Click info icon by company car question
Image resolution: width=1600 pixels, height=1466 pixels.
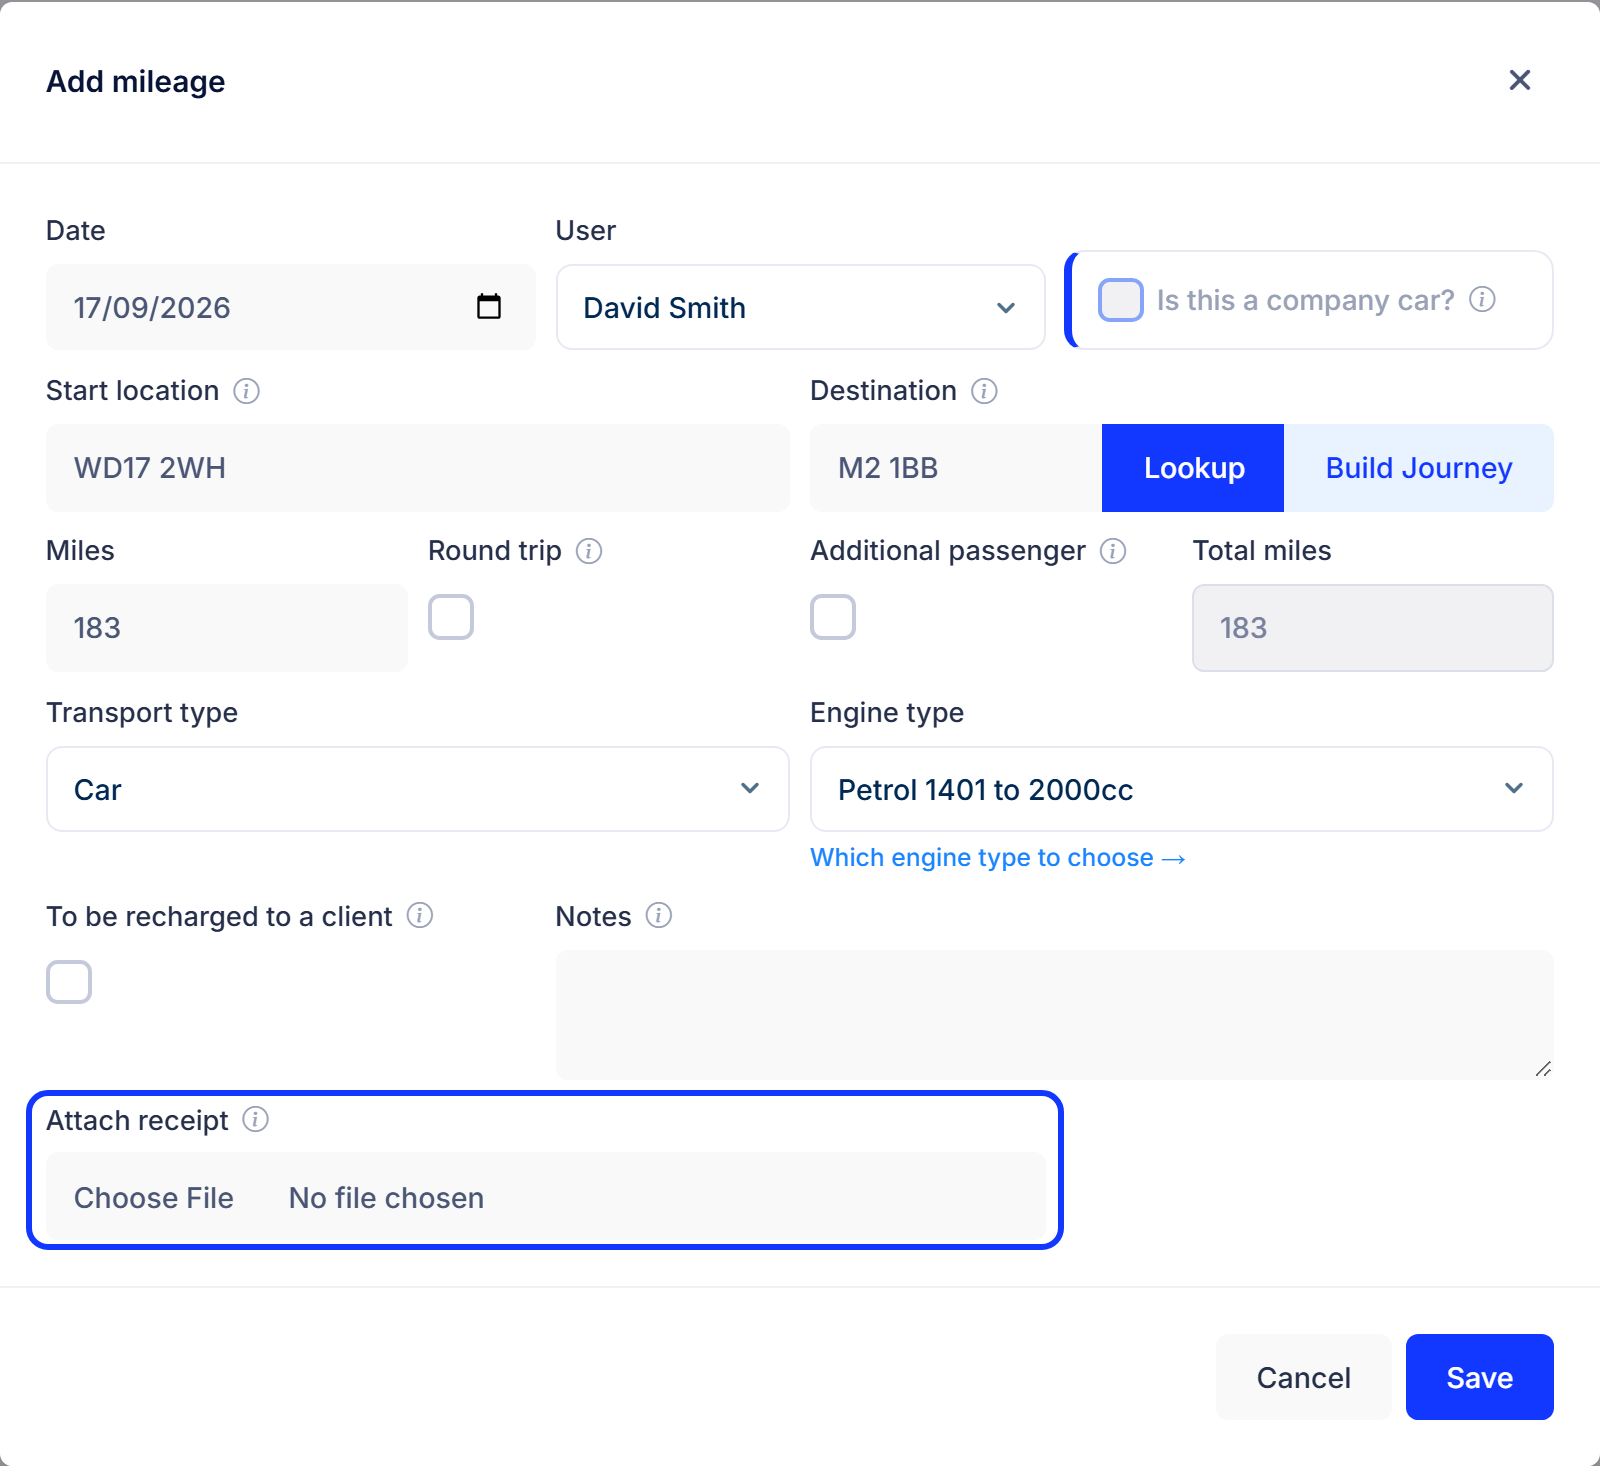tap(1482, 299)
